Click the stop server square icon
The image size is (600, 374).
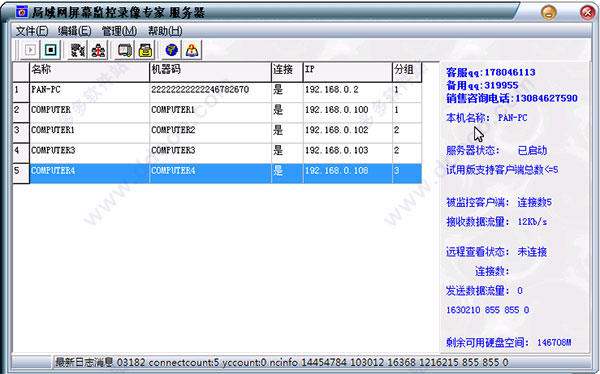[x=51, y=50]
